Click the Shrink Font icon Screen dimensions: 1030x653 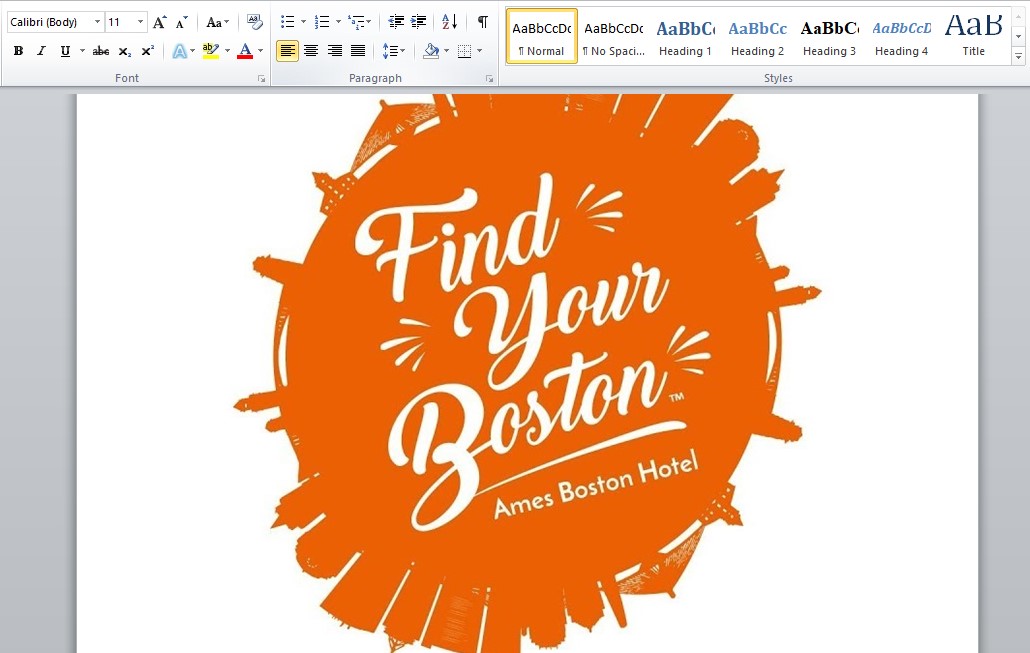(x=182, y=22)
